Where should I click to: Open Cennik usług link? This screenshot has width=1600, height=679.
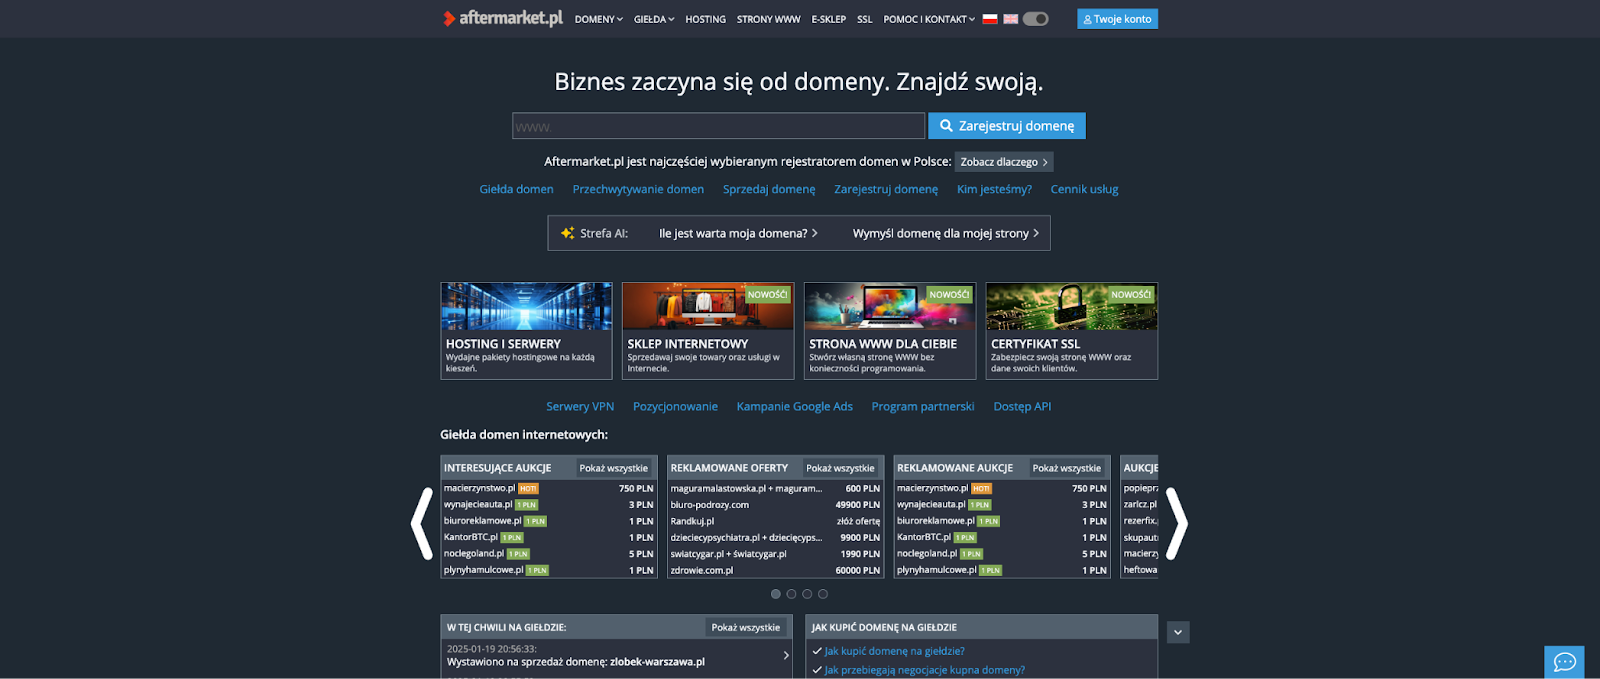pos(1084,189)
